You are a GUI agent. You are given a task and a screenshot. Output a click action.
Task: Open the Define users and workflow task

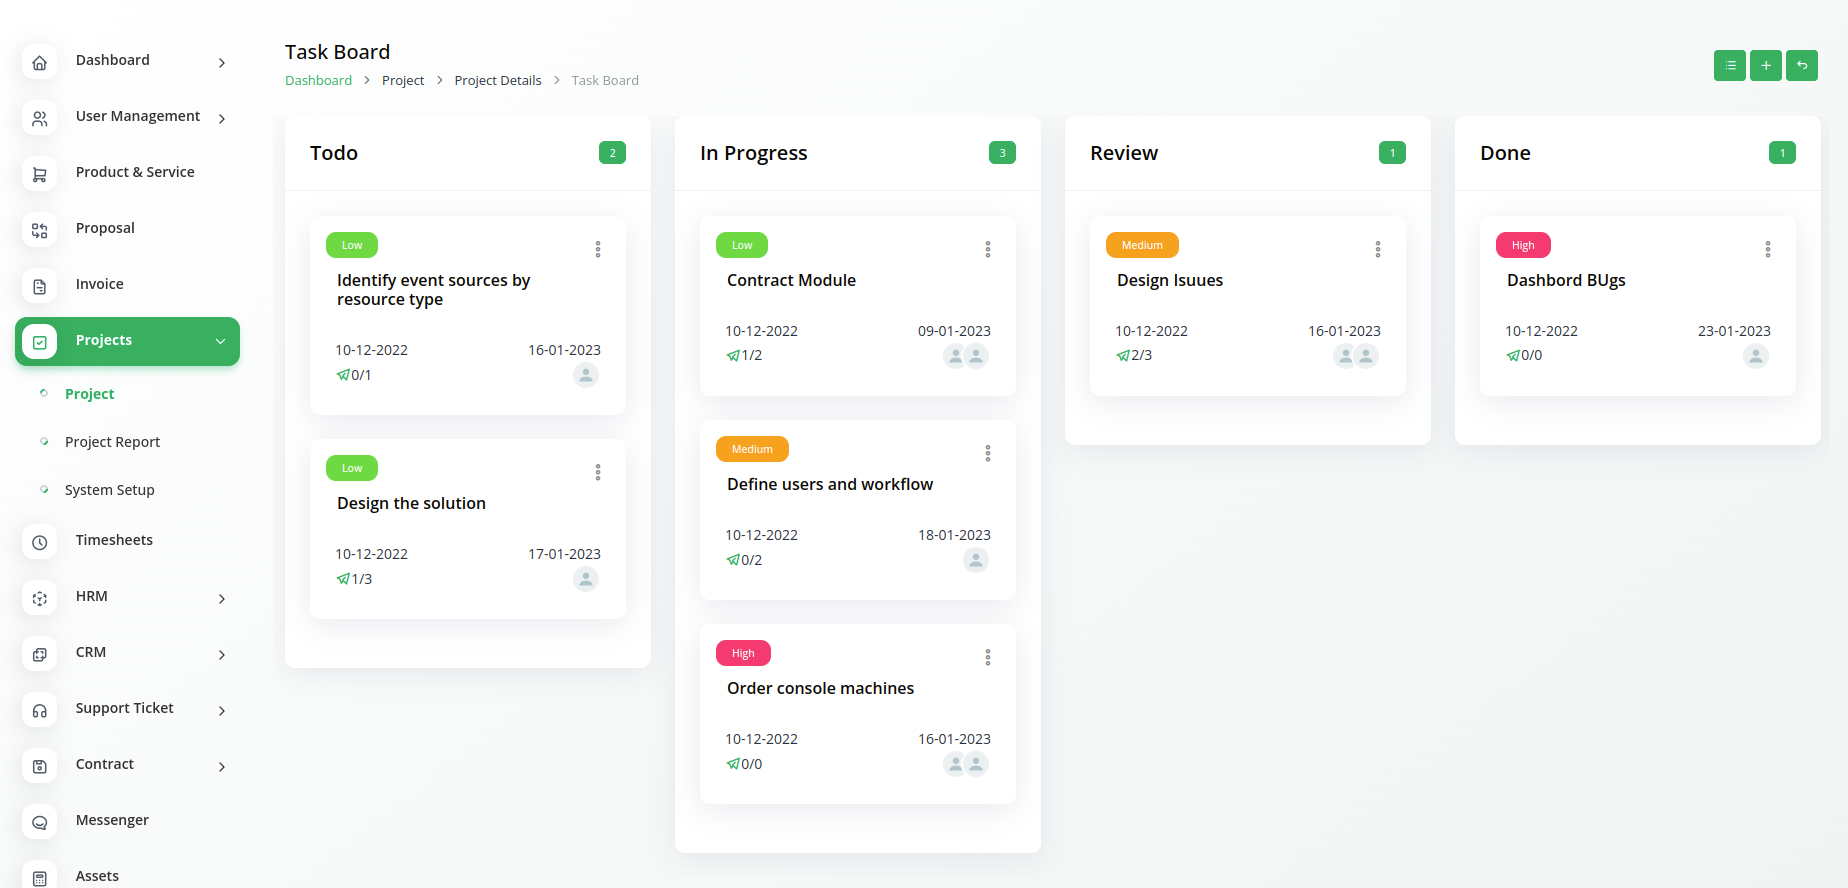pyautogui.click(x=829, y=485)
